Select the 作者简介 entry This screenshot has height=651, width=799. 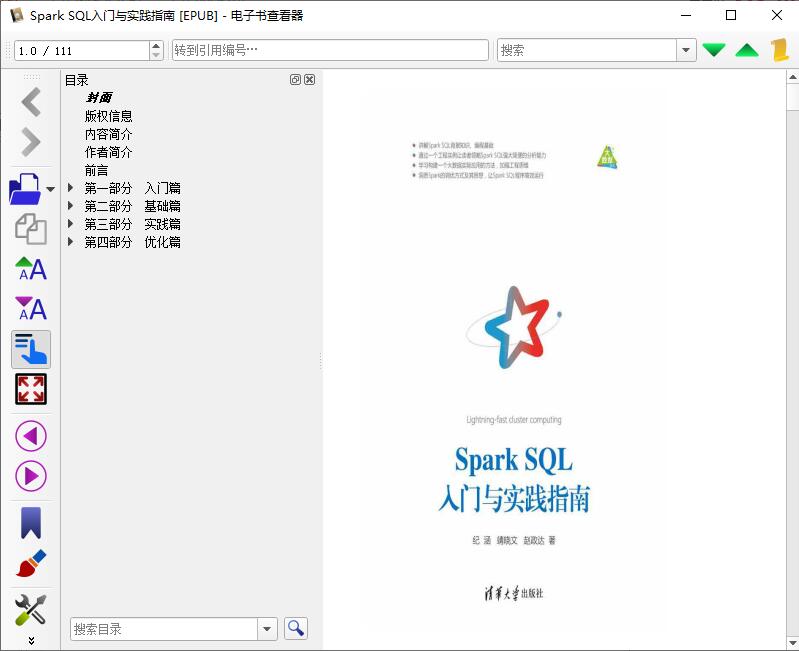tap(109, 152)
